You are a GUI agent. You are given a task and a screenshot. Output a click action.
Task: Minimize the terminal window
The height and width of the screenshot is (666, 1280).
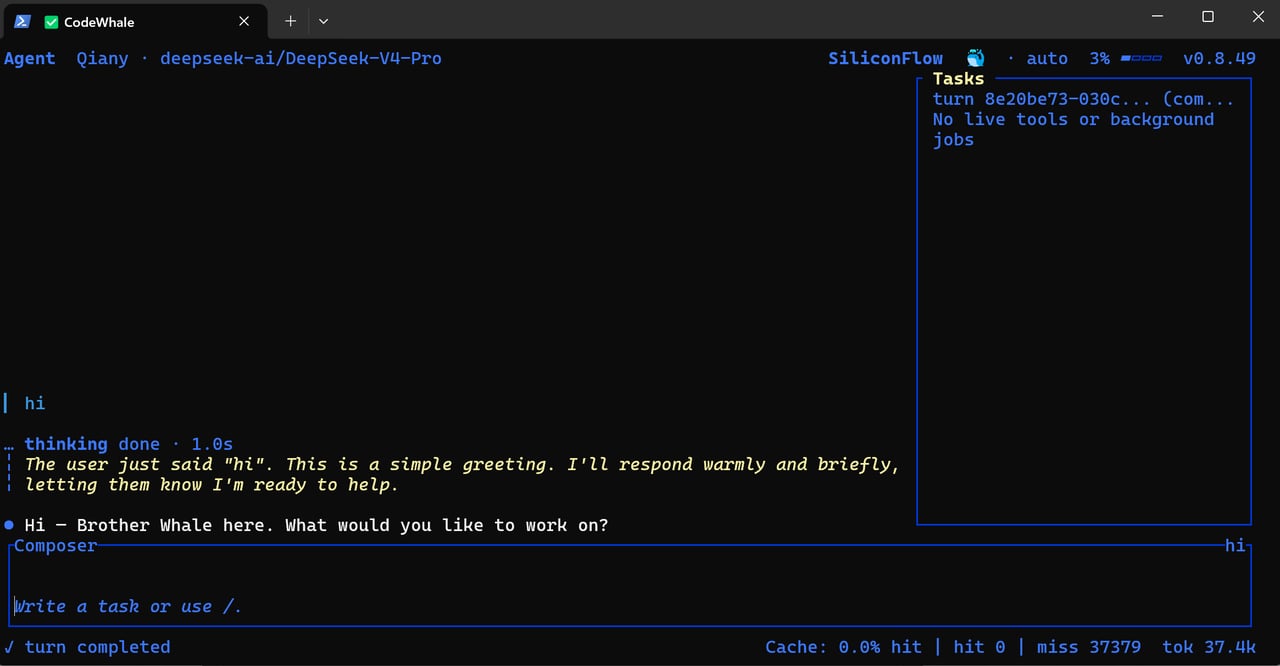pyautogui.click(x=1157, y=17)
